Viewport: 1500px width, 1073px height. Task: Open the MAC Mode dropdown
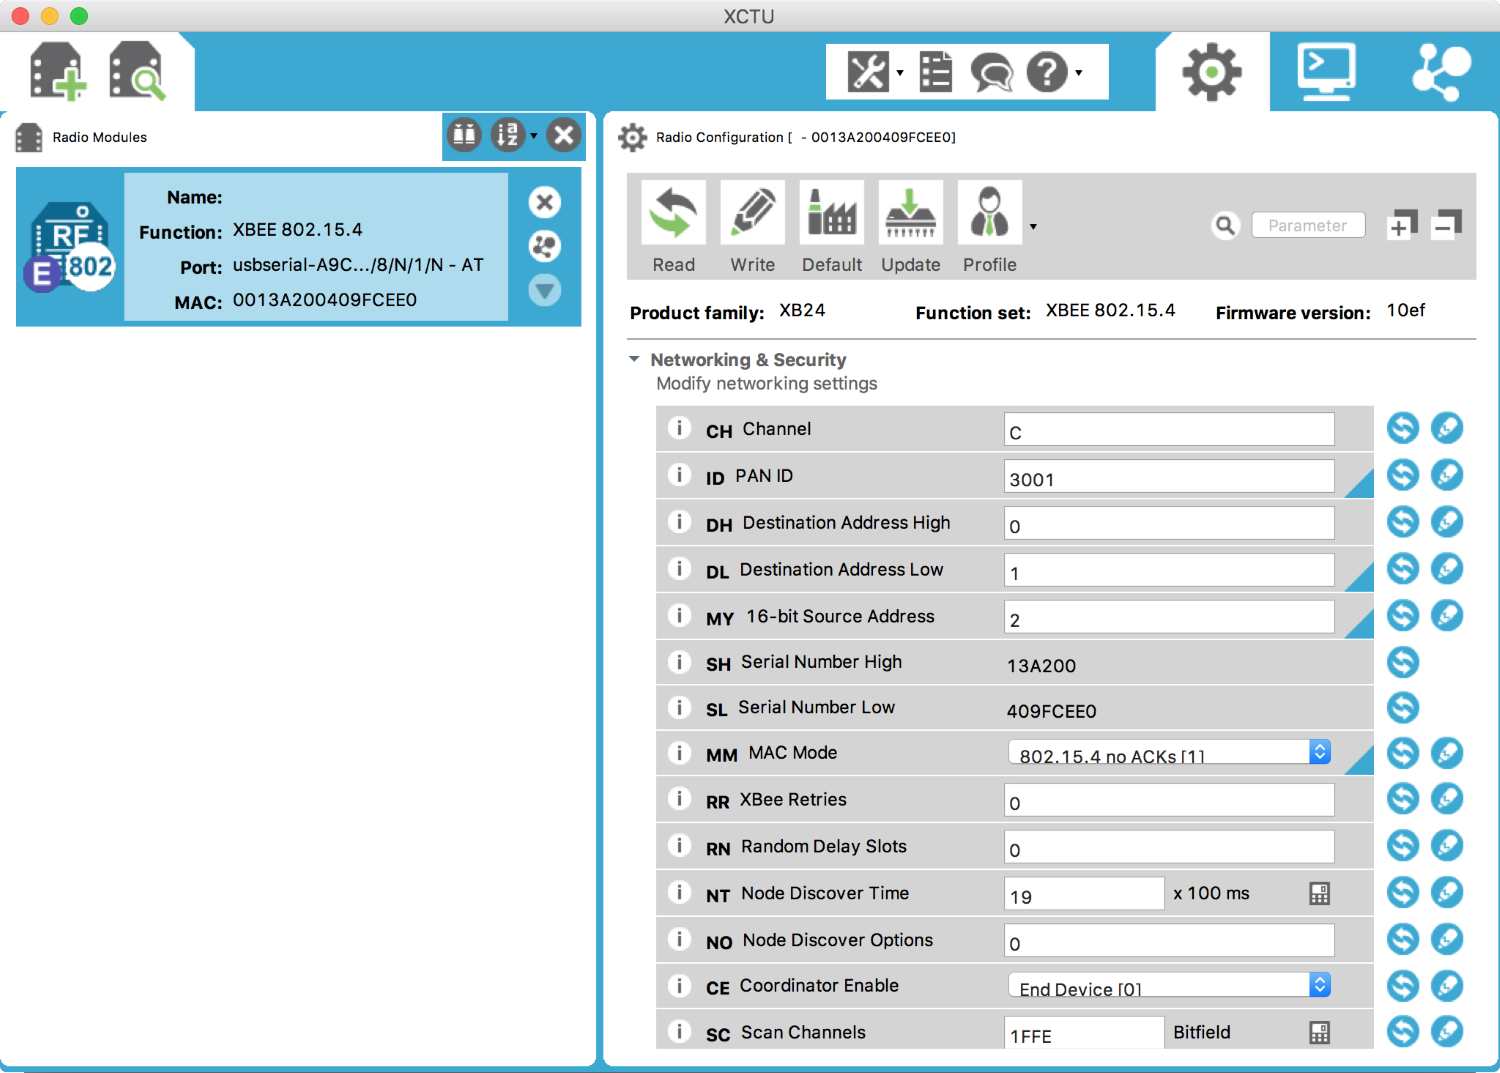[1169, 752]
